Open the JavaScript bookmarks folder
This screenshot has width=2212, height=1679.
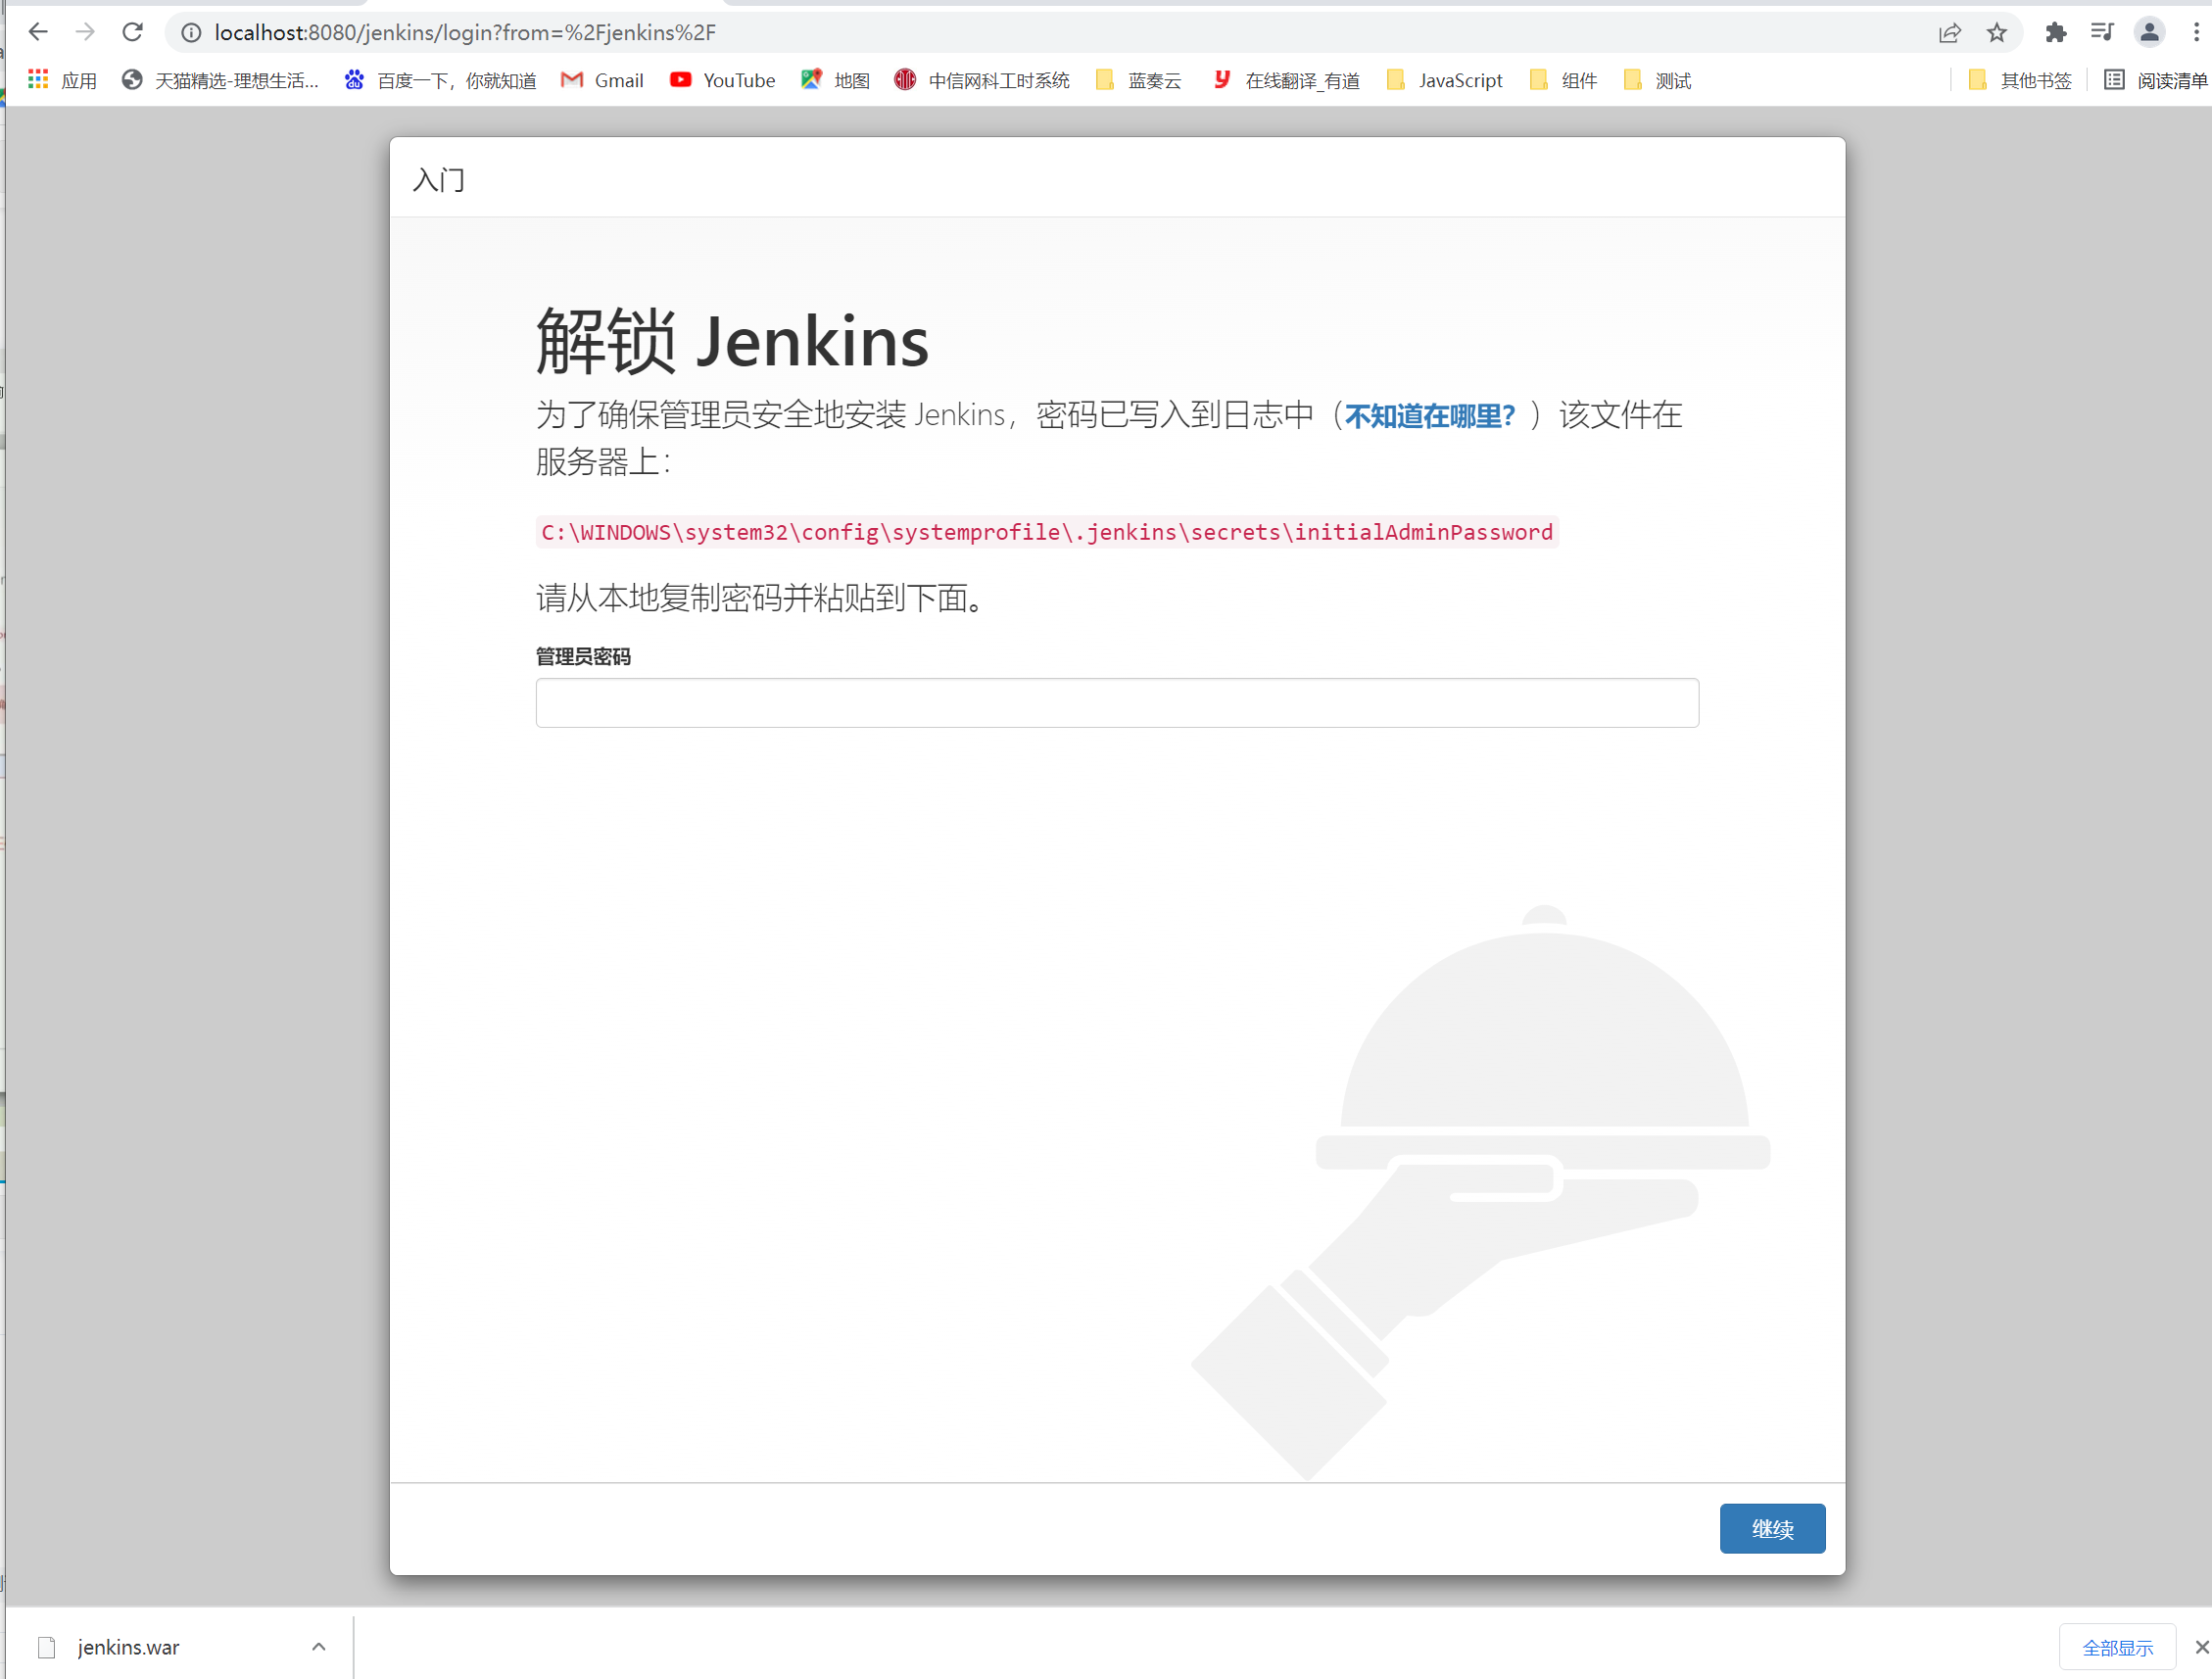pos(1444,80)
